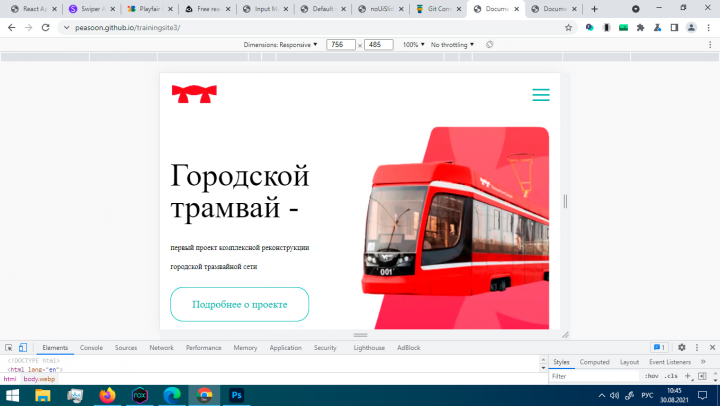Select the Styles sidebar tab
The image size is (720, 406).
[x=561, y=362]
